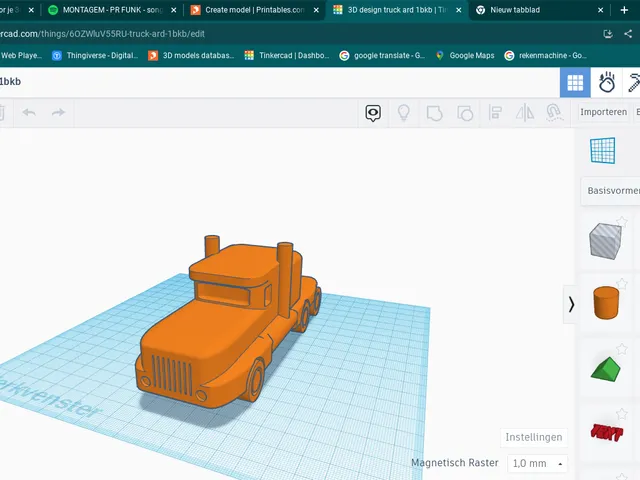The height and width of the screenshot is (480, 640).
Task: Open Google Maps bookmark
Action: point(465,56)
